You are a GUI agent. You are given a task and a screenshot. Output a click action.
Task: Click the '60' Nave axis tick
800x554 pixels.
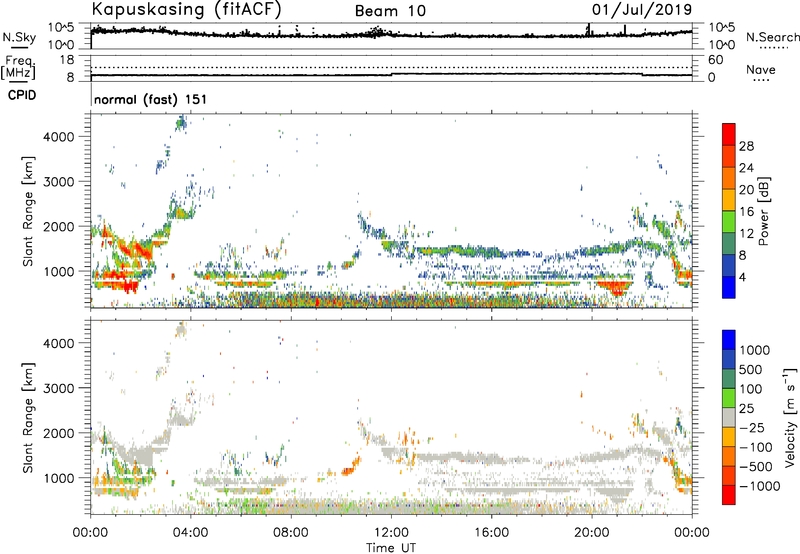tap(715, 60)
